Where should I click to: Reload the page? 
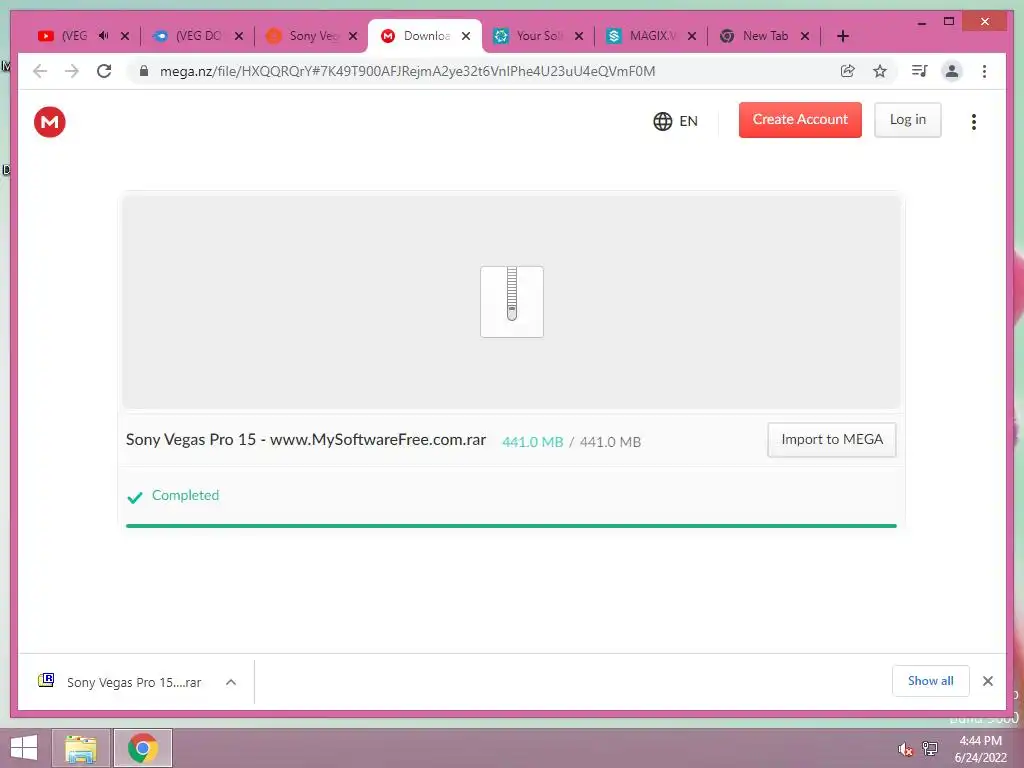[x=104, y=71]
